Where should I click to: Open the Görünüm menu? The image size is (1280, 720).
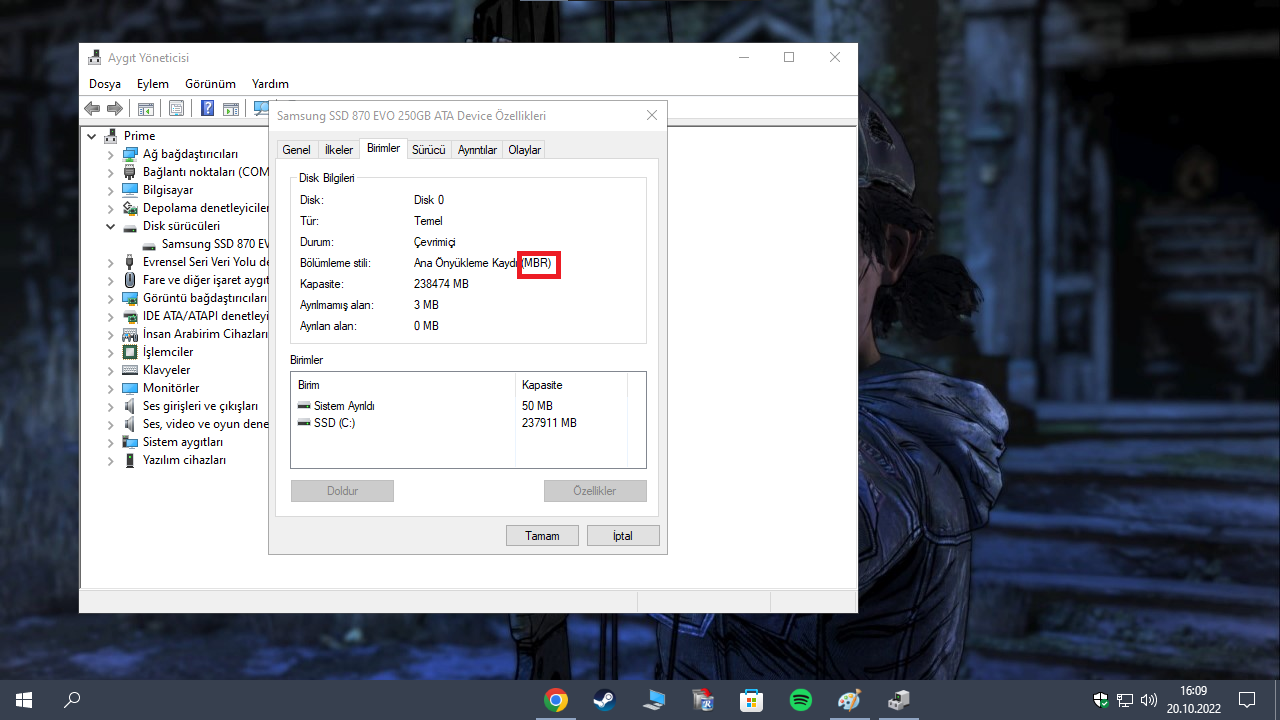click(x=210, y=84)
